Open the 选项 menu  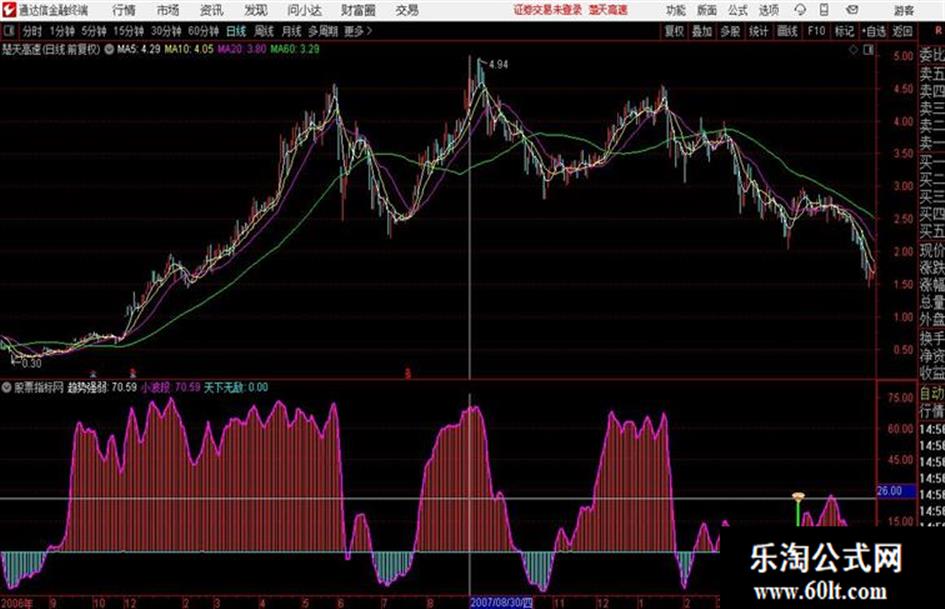768,10
